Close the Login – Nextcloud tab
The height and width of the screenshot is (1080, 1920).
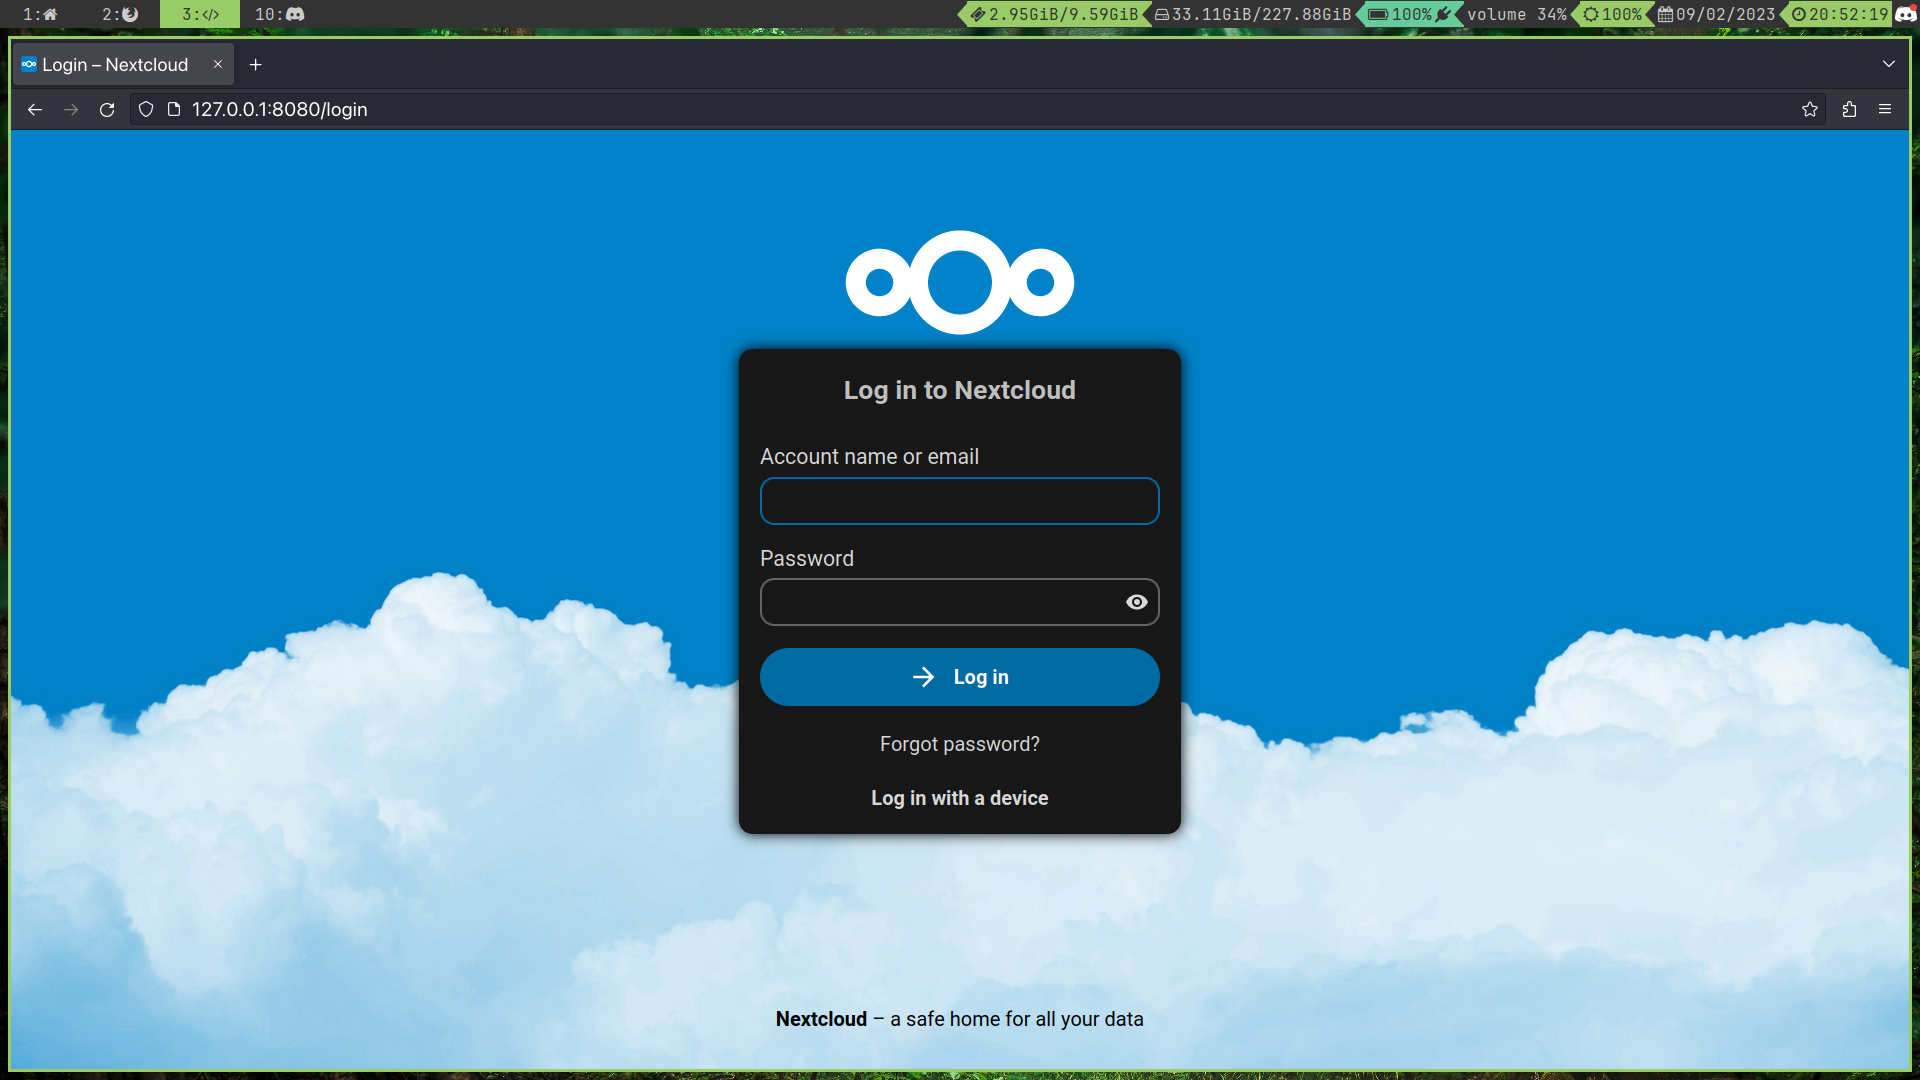[218, 64]
